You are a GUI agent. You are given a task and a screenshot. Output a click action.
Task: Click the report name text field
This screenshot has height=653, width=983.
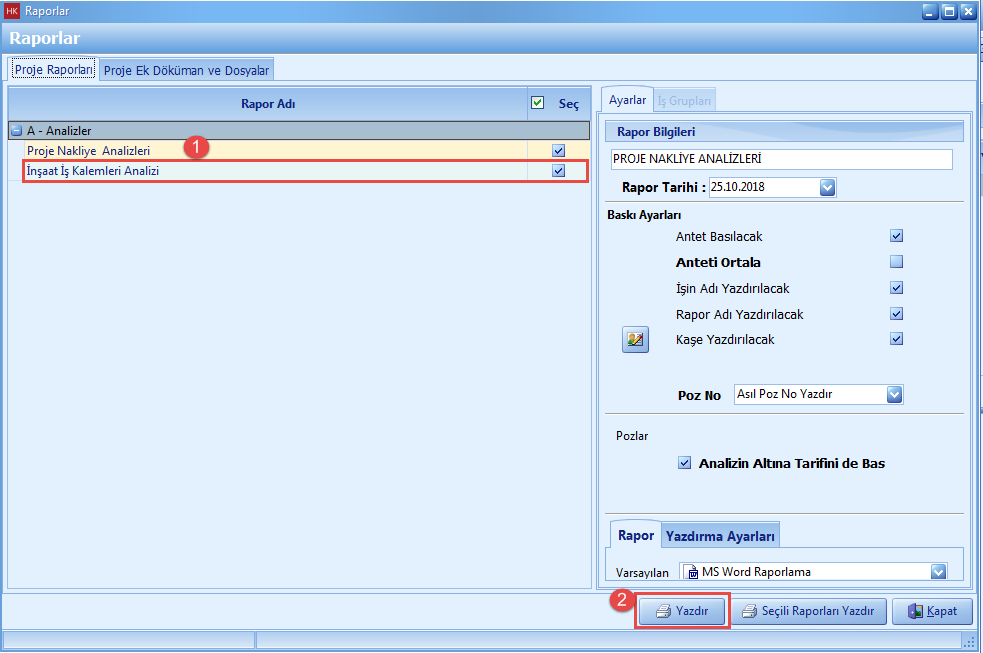coord(781,159)
